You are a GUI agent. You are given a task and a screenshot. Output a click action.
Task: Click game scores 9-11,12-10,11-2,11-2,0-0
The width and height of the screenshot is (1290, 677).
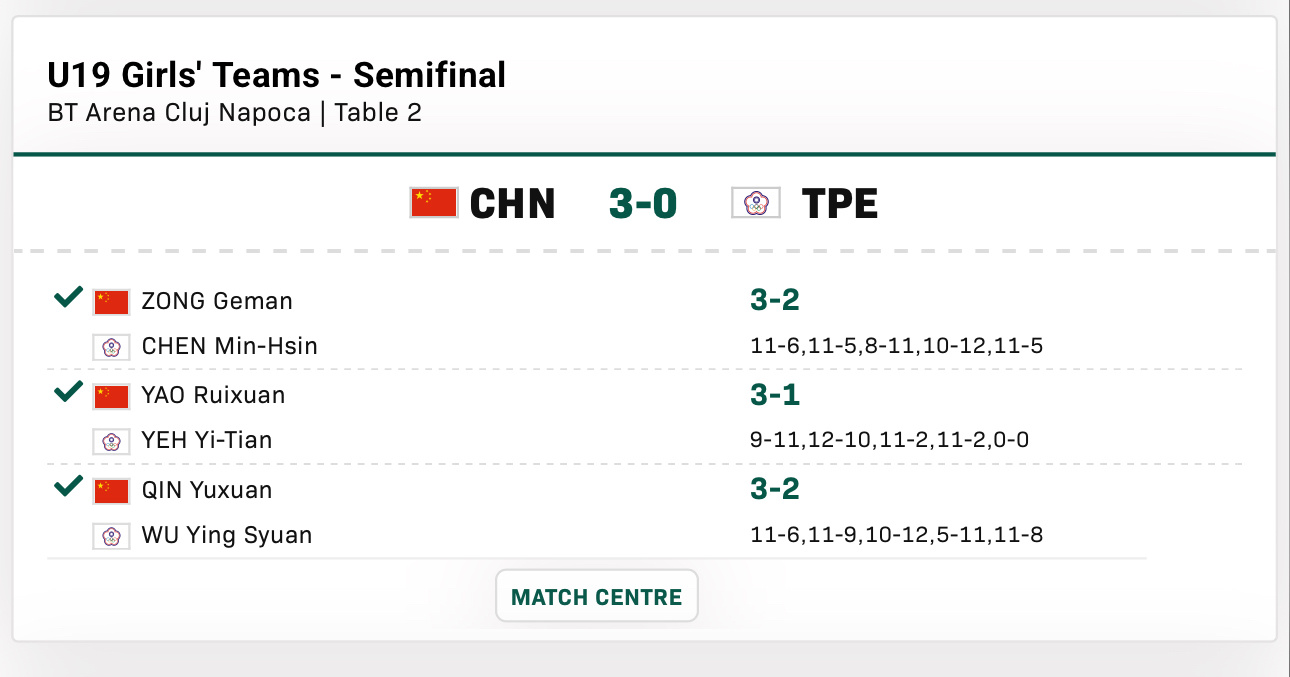click(890, 440)
